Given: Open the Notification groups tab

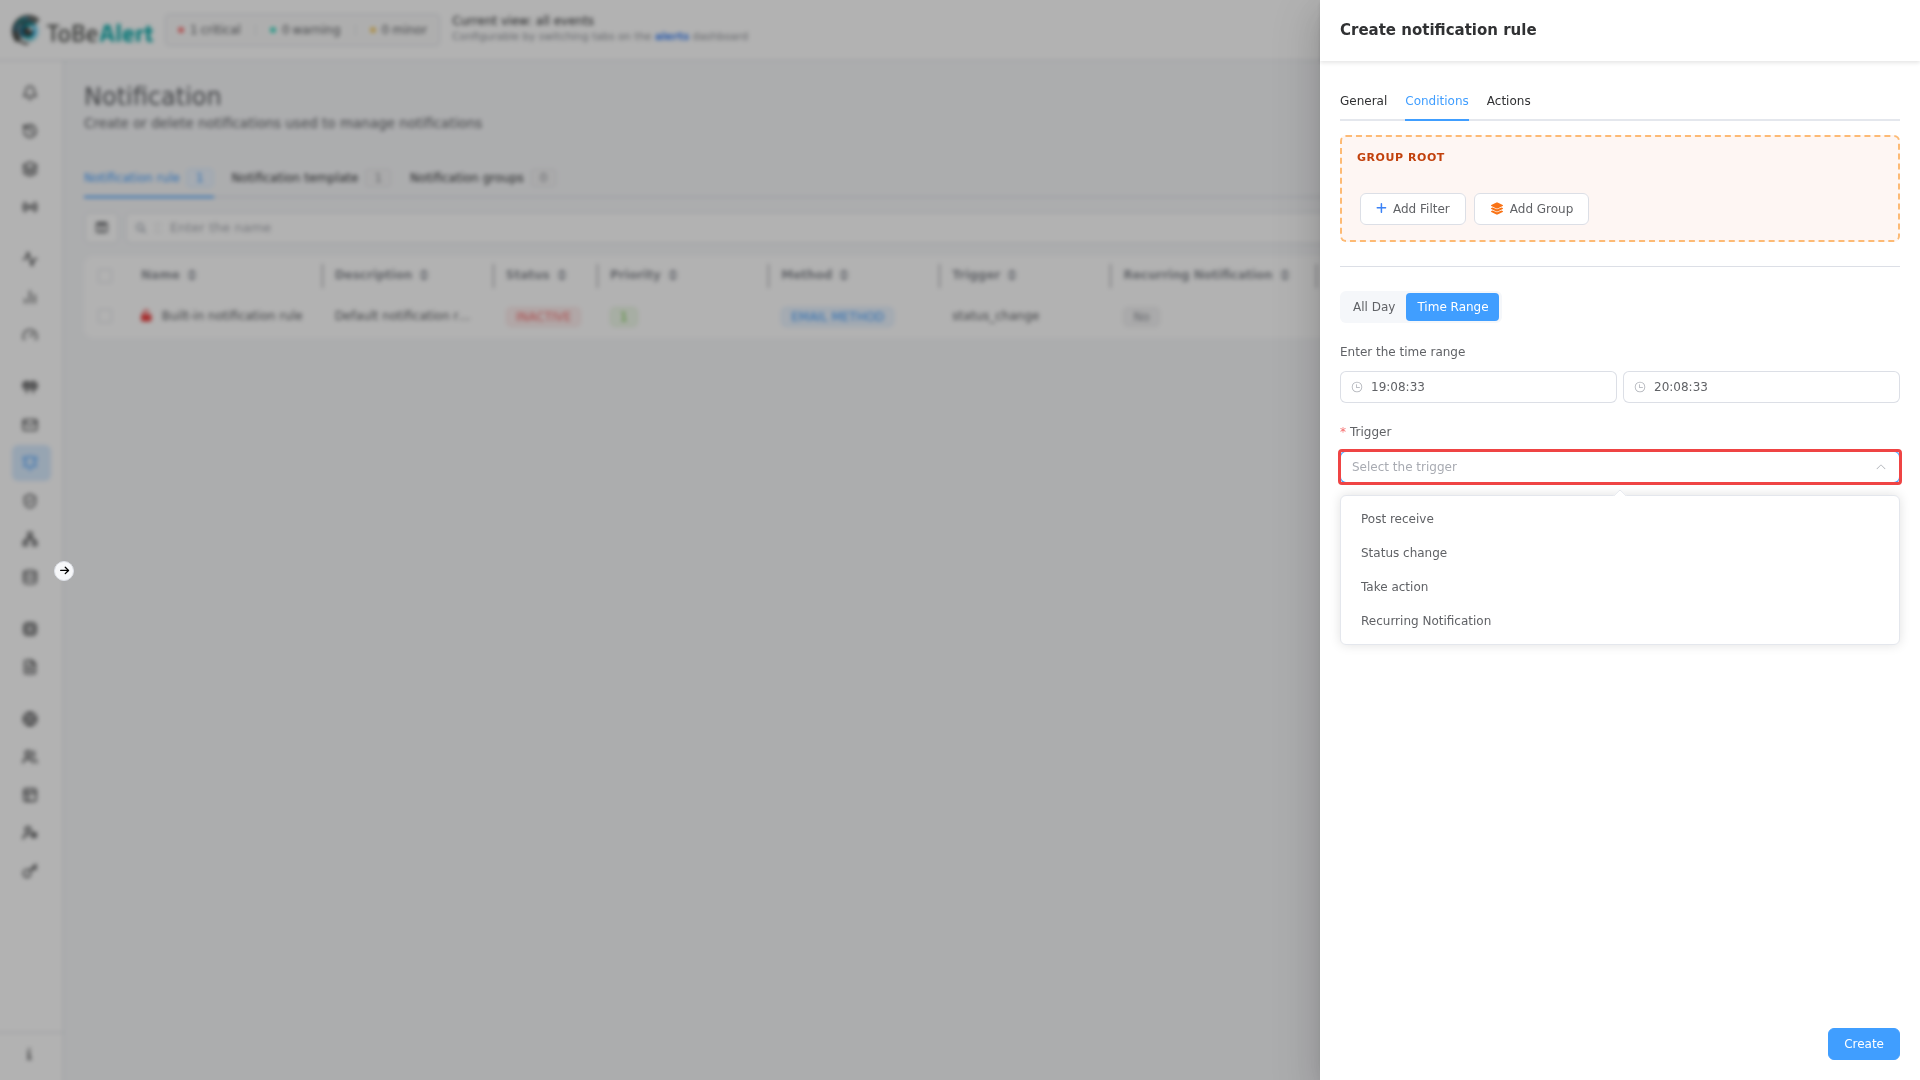Looking at the screenshot, I should (481, 178).
